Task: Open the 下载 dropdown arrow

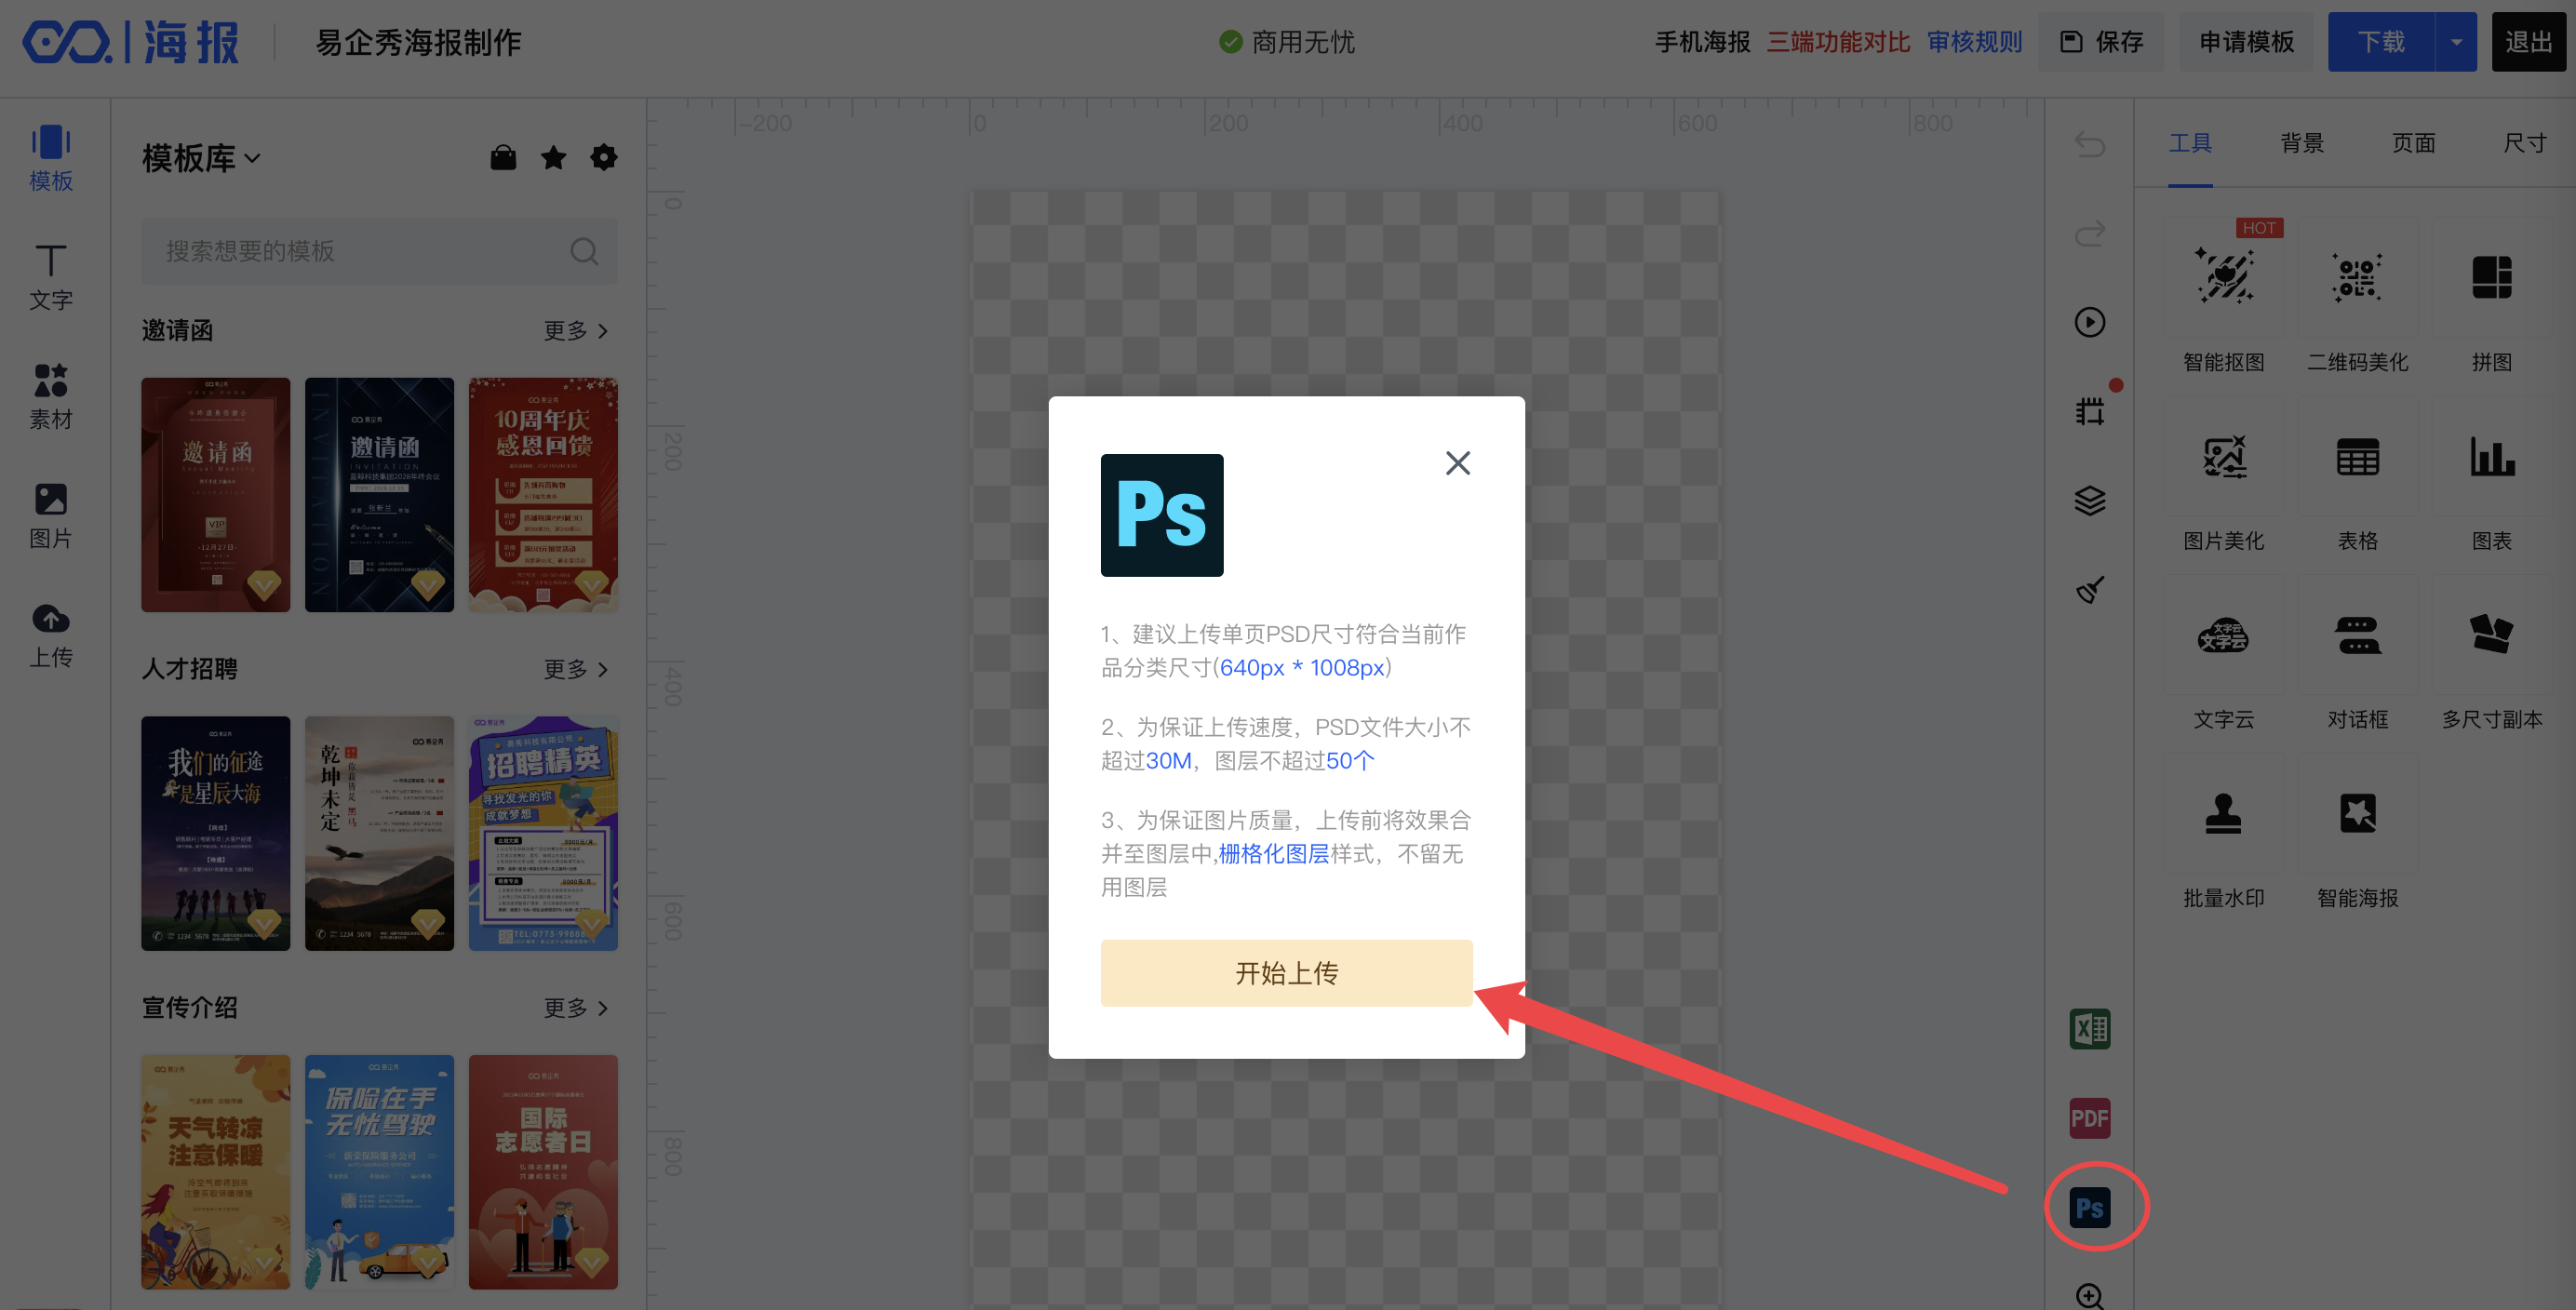Action: (2455, 42)
